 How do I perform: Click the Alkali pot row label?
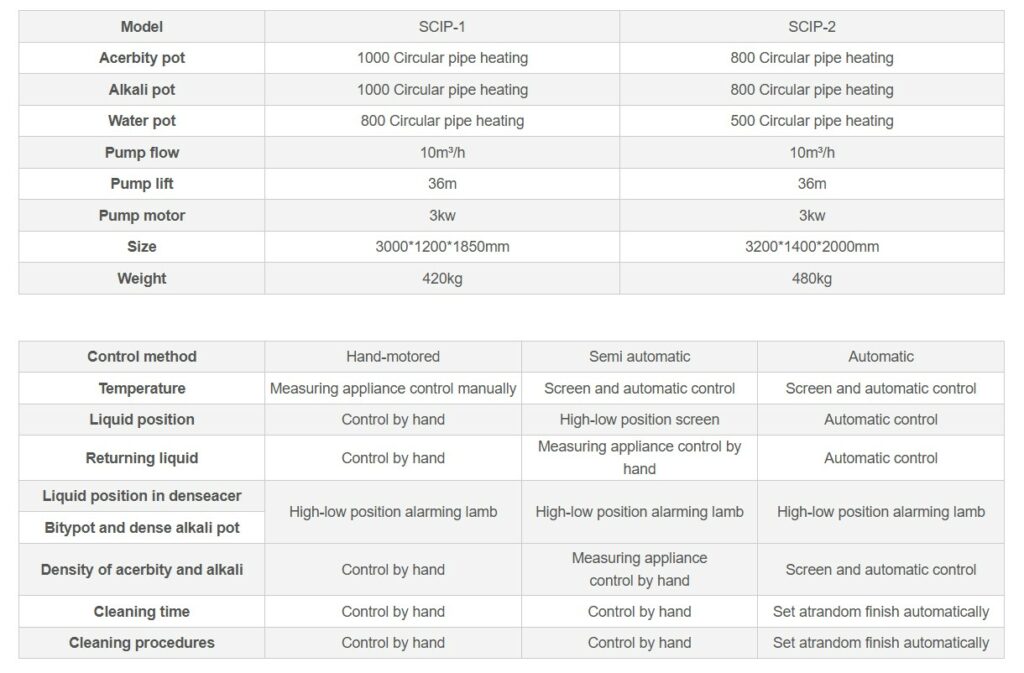tap(142, 89)
